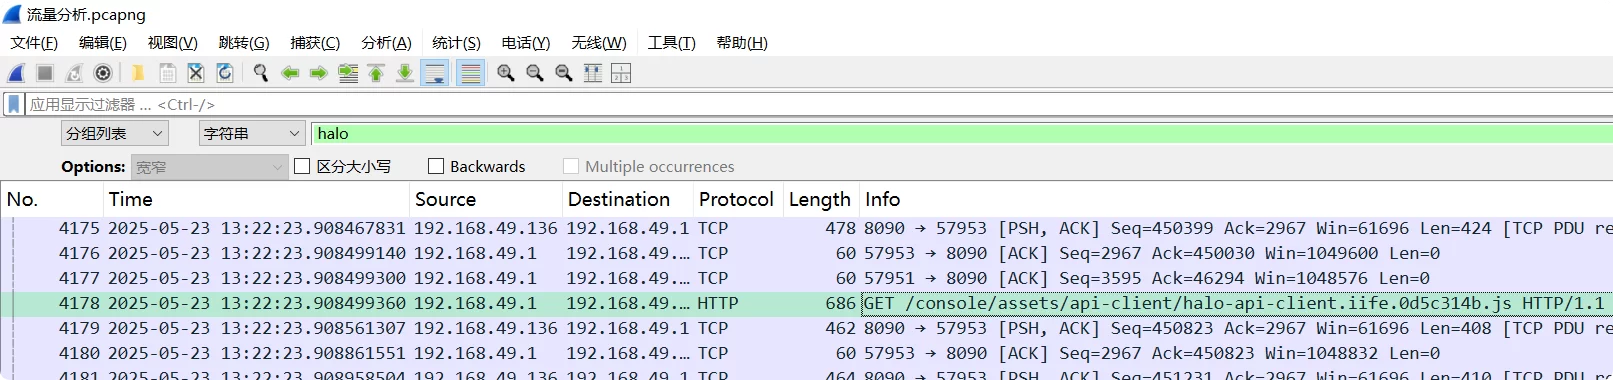Select packet number 4176 row
This screenshot has height=380, width=1613.
tap(806, 253)
